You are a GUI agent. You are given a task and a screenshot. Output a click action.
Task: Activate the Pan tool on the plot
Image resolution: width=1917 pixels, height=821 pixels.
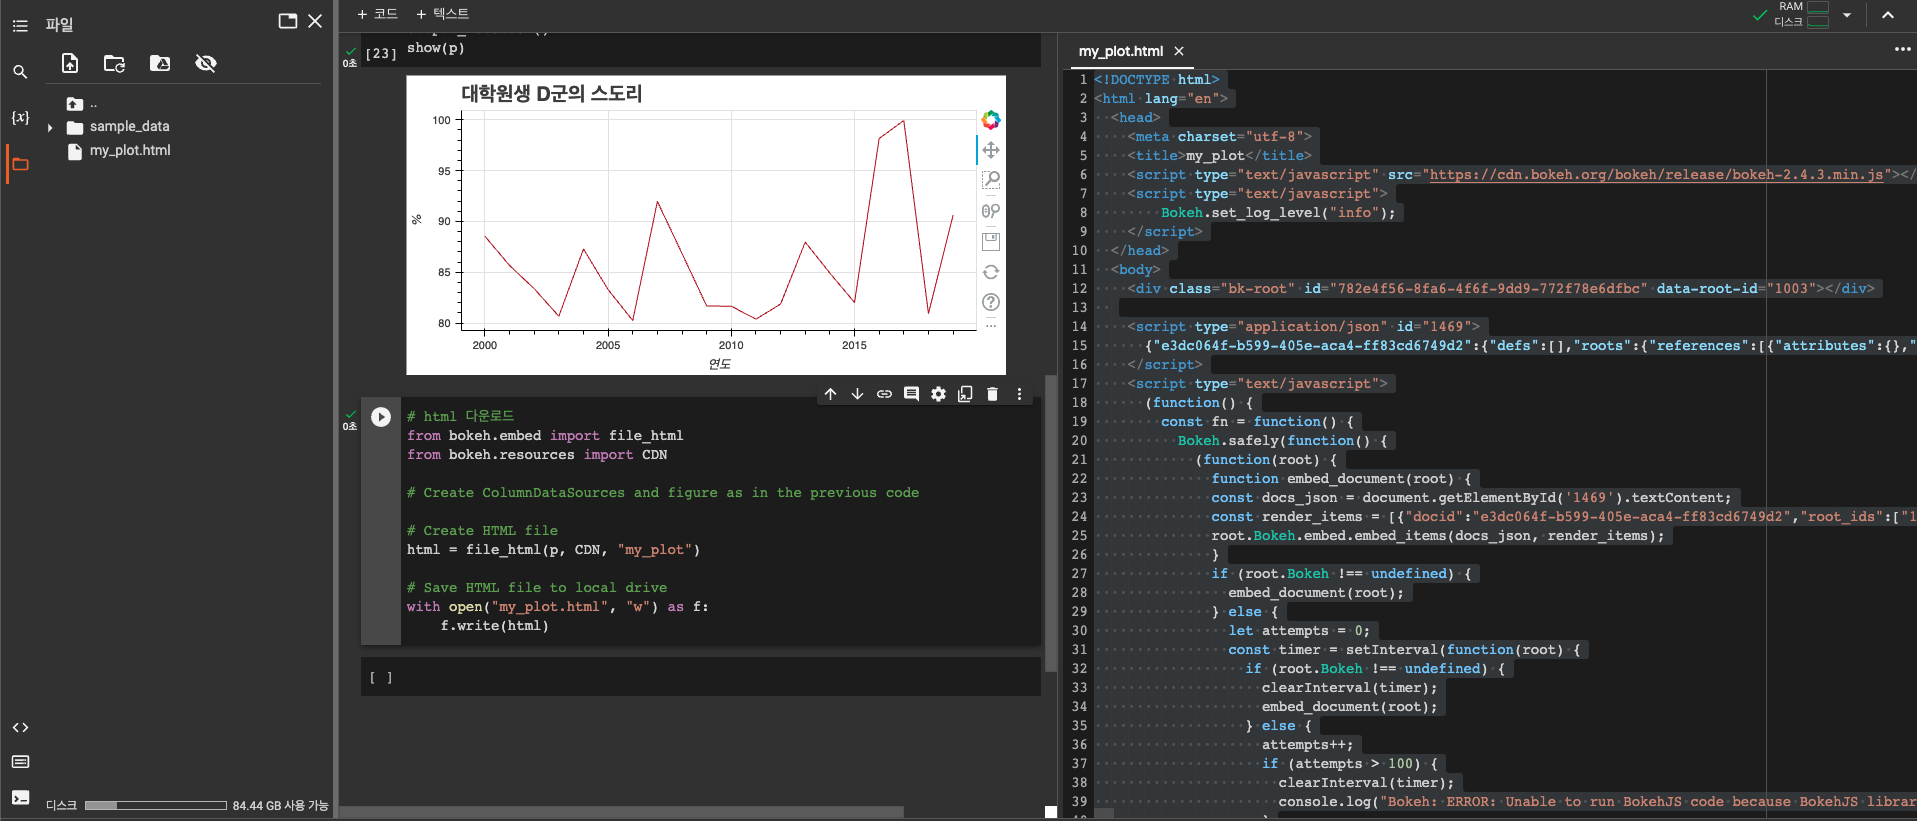tap(990, 150)
